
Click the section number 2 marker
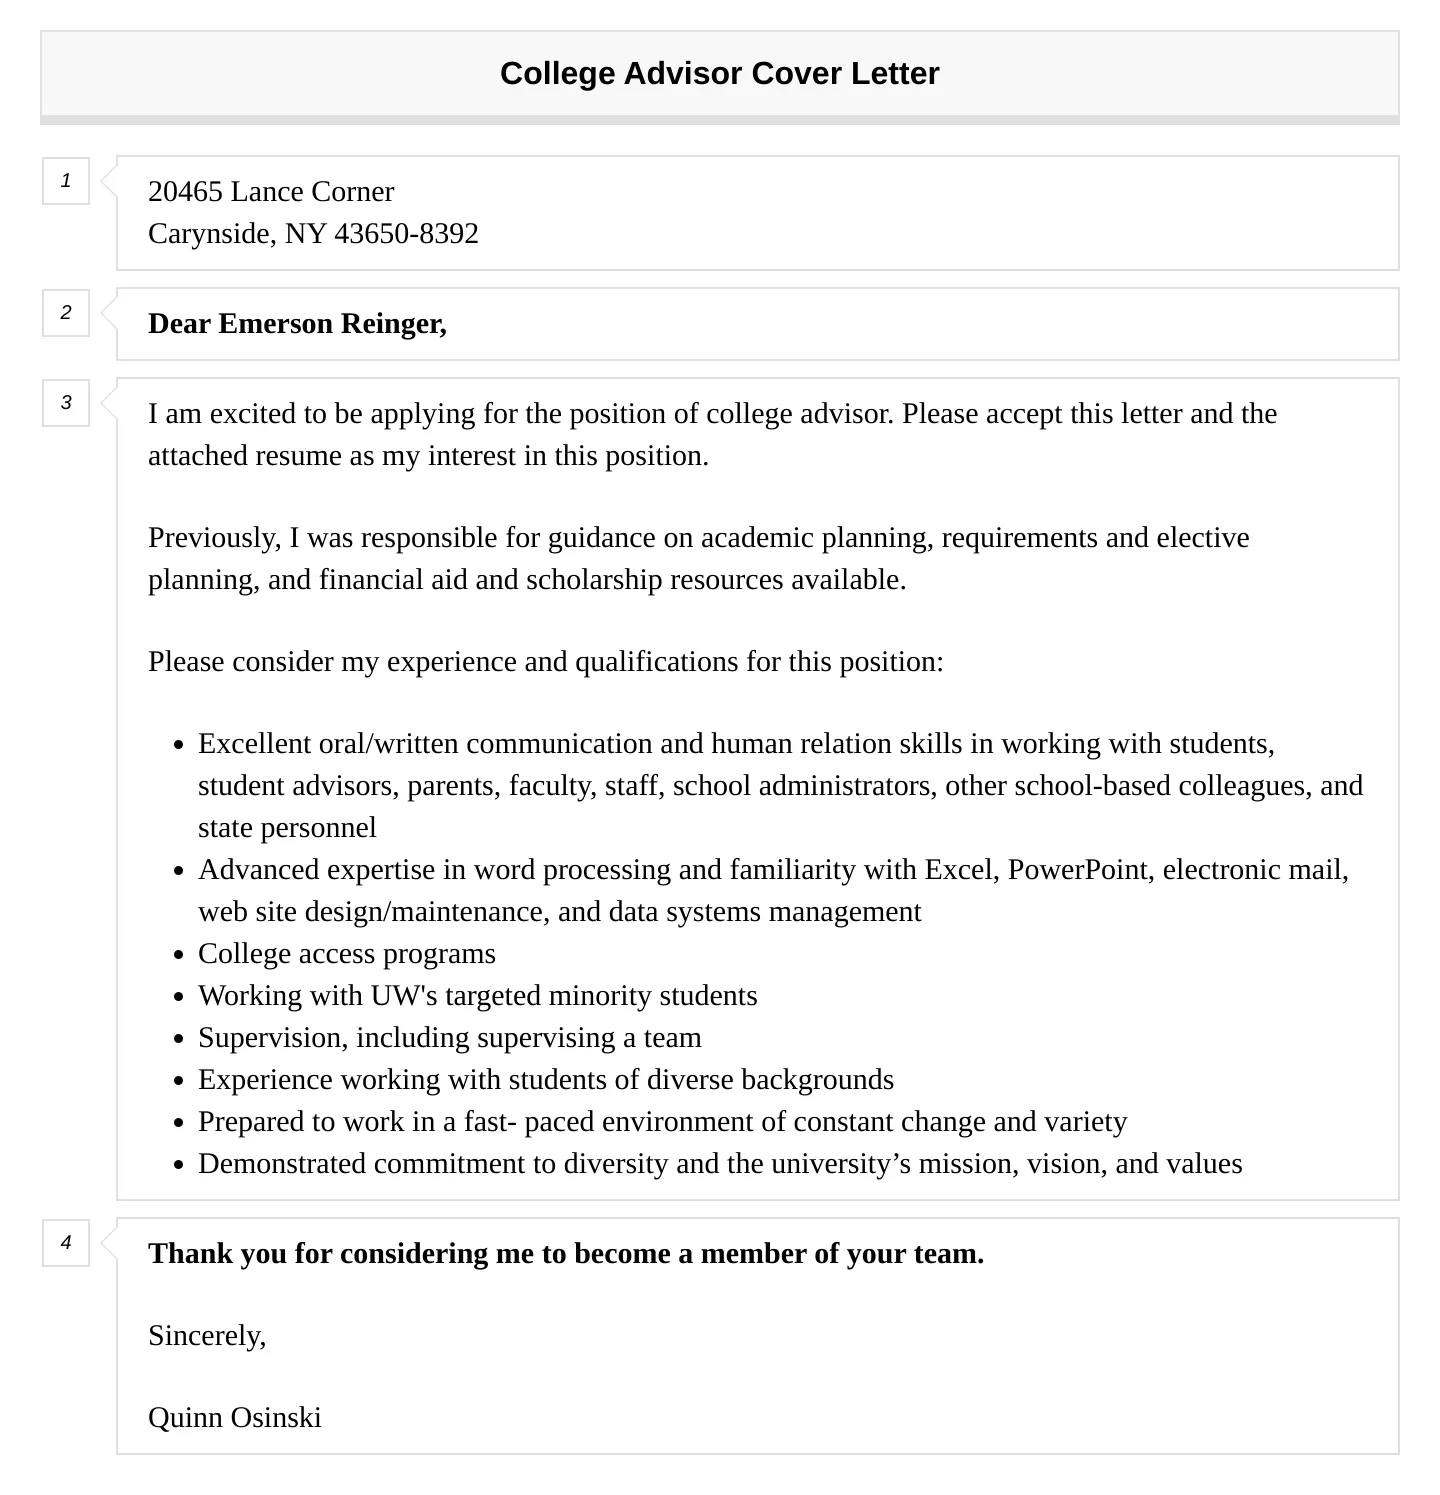click(x=66, y=313)
